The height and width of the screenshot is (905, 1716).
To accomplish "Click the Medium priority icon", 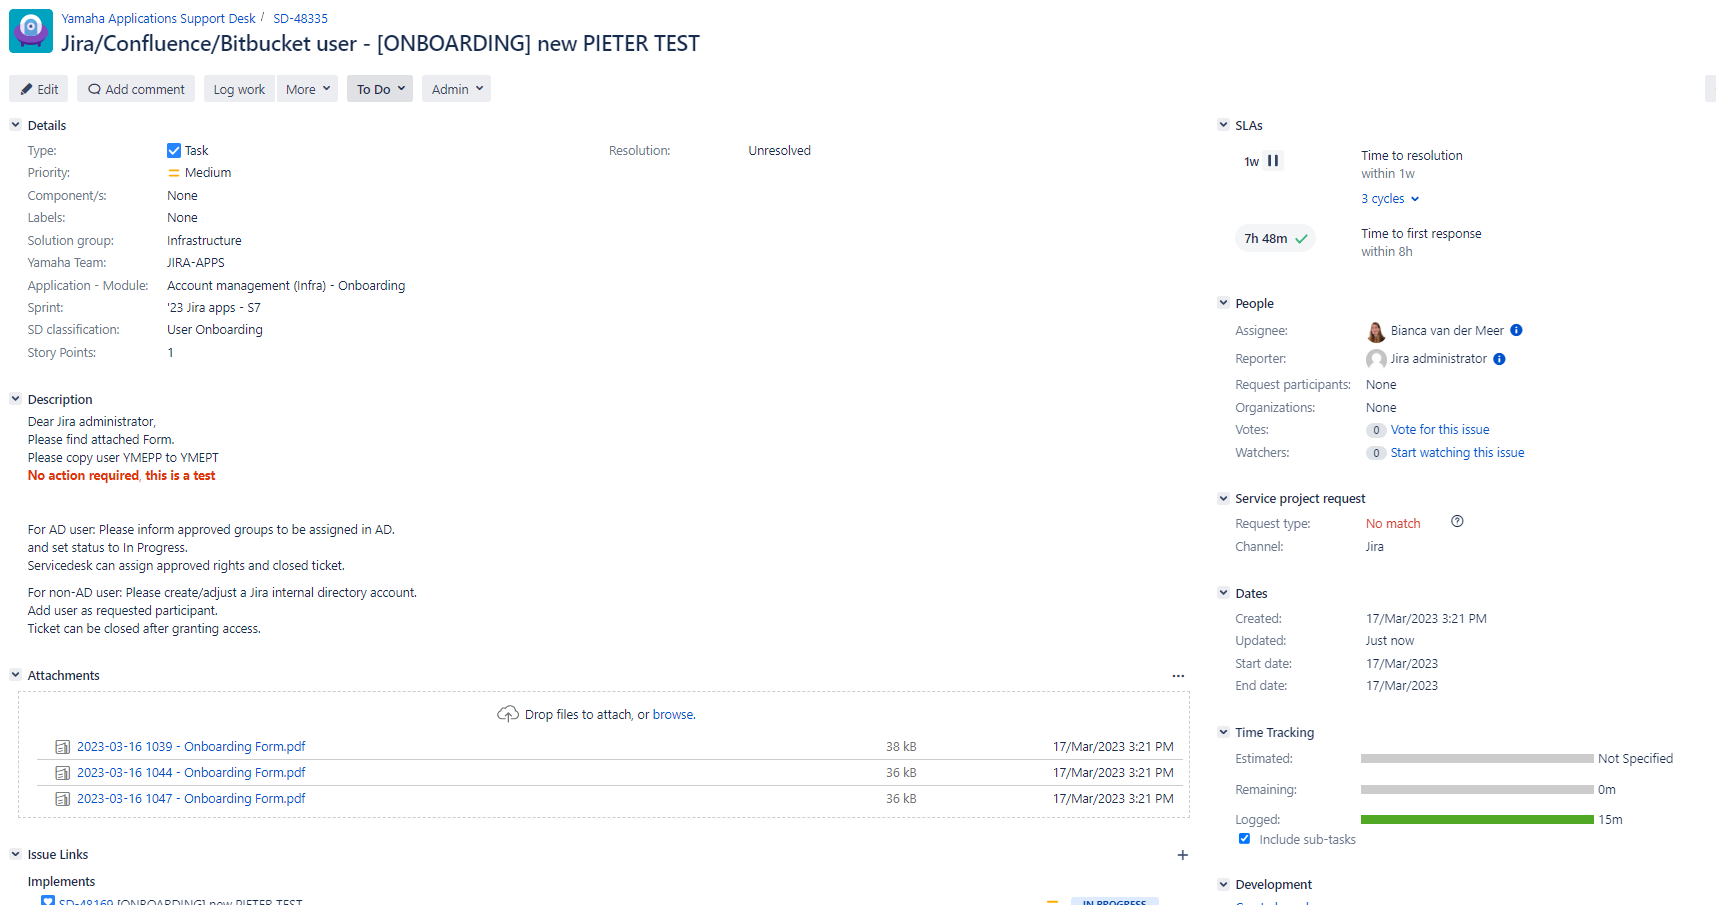I will point(174,173).
